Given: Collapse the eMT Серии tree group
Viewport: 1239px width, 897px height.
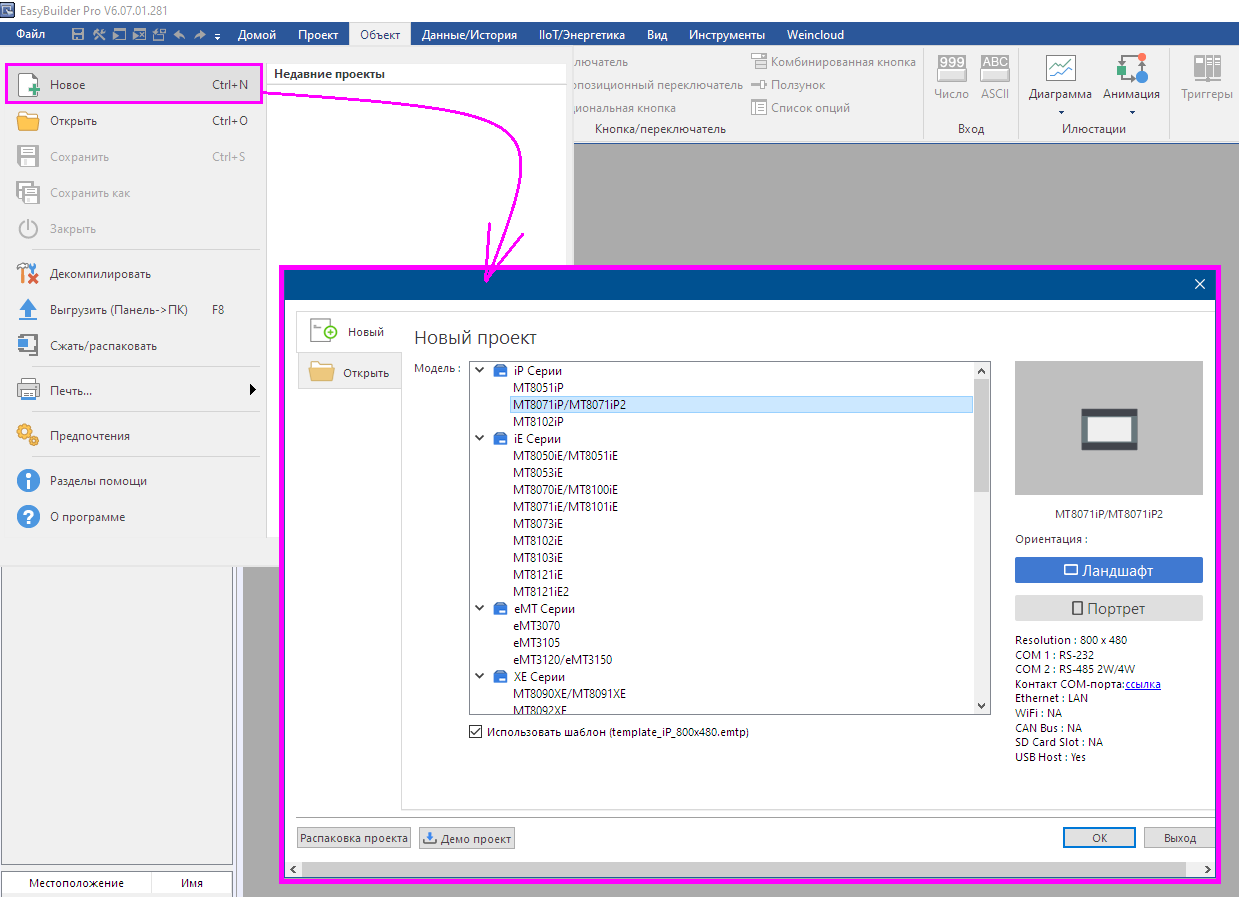Looking at the screenshot, I should pyautogui.click(x=480, y=608).
